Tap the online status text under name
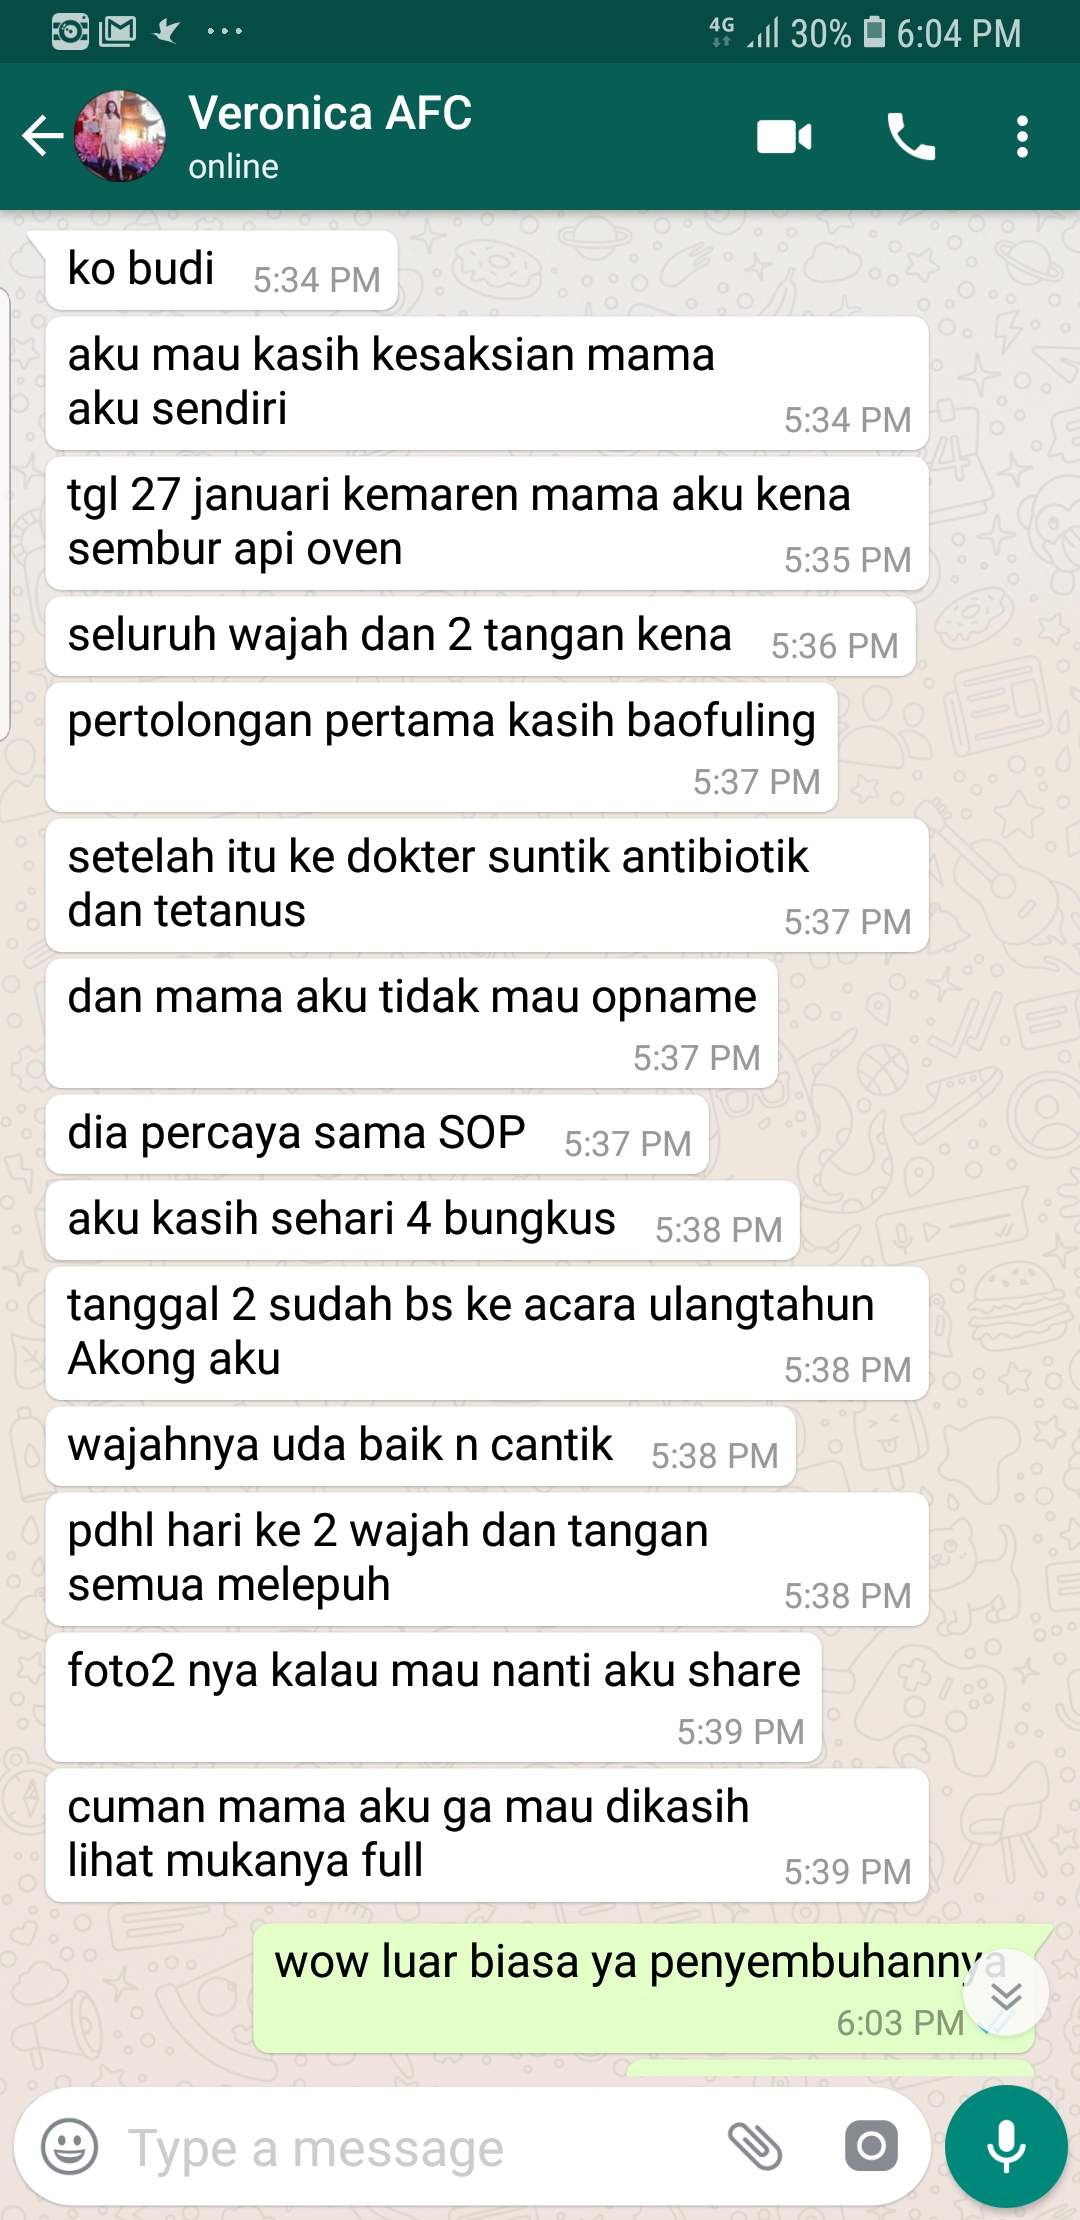This screenshot has height=2220, width=1080. pyautogui.click(x=233, y=167)
